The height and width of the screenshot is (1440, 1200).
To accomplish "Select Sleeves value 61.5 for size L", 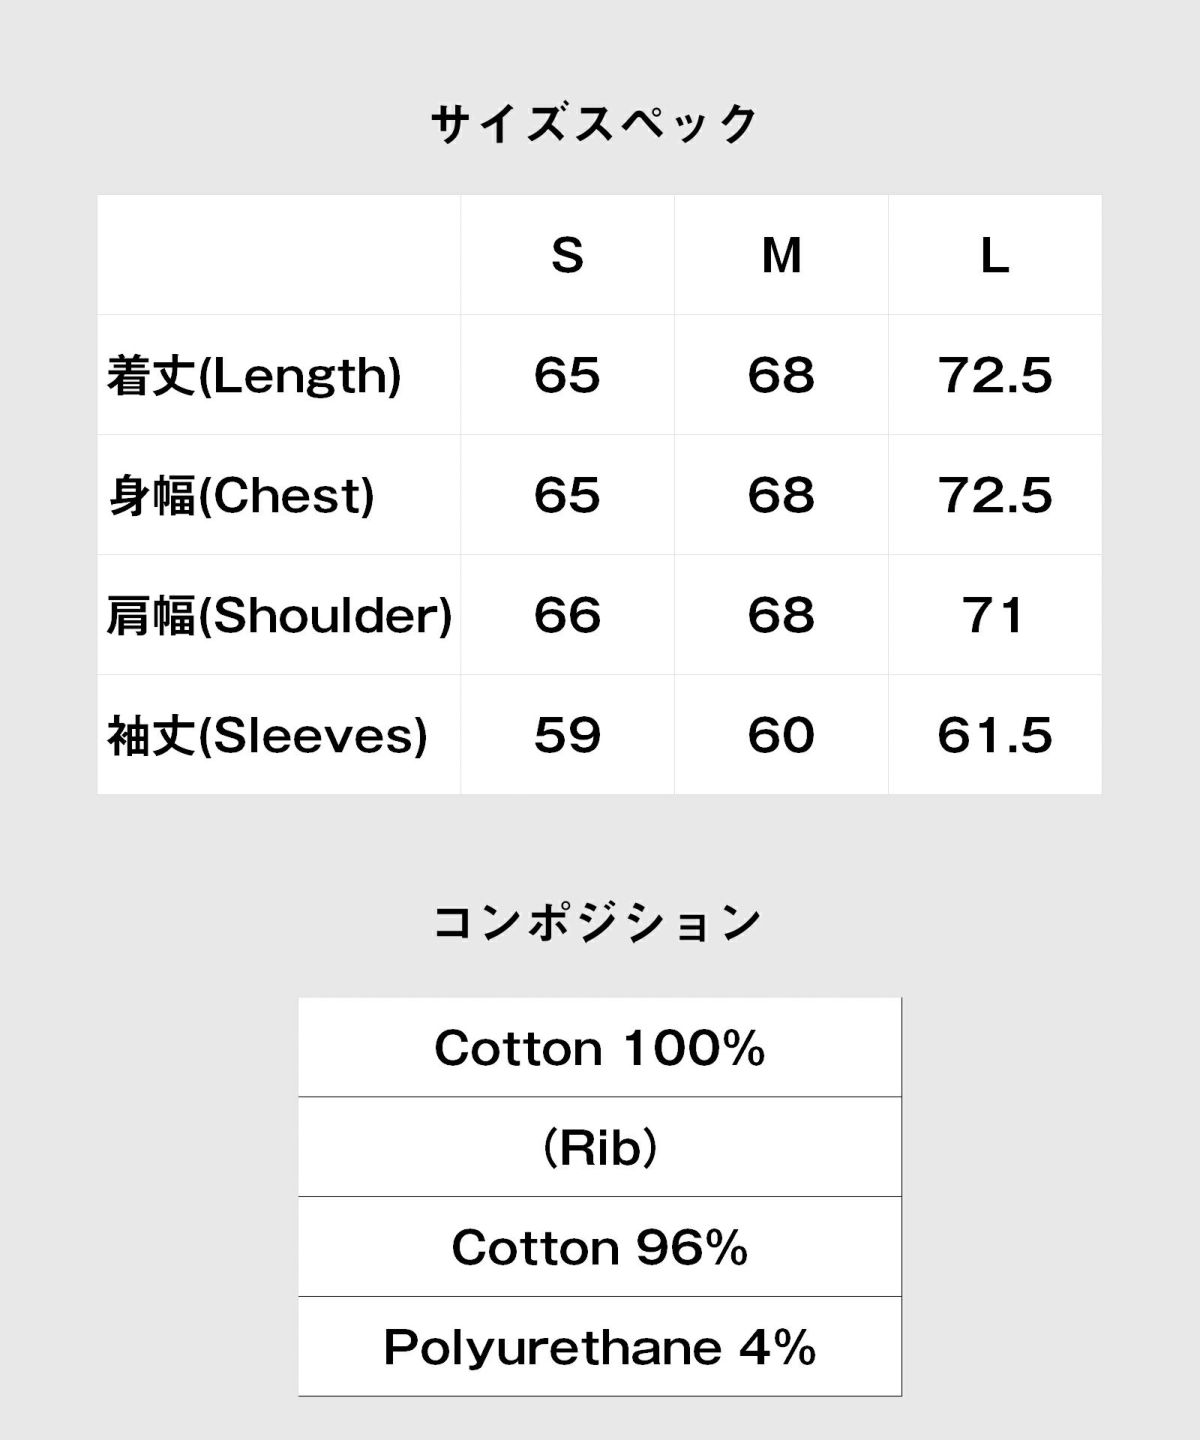I will click(x=995, y=736).
